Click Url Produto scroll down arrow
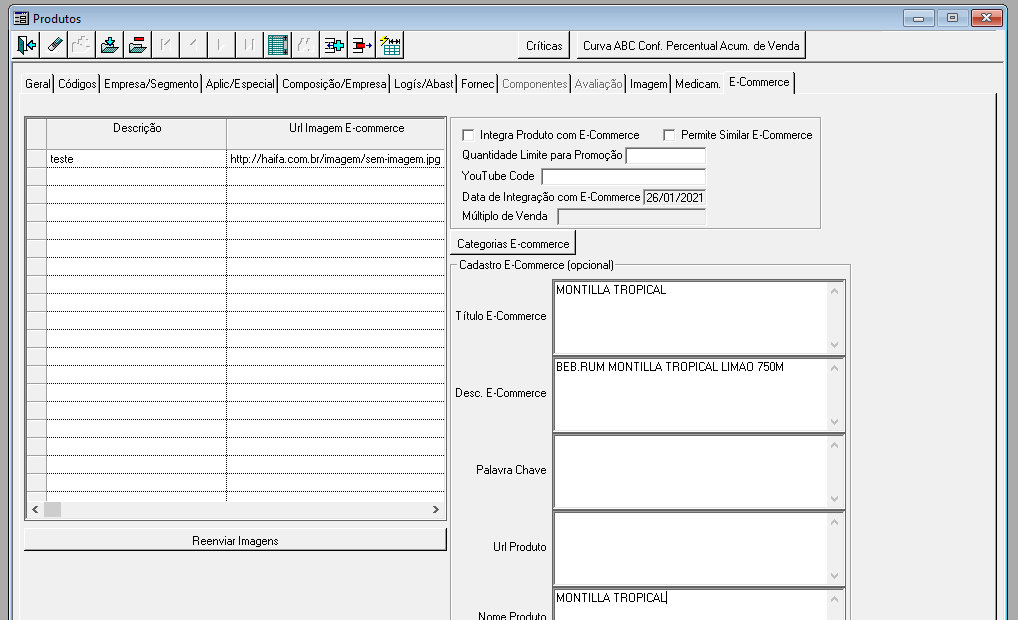1018x620 pixels. [x=834, y=576]
